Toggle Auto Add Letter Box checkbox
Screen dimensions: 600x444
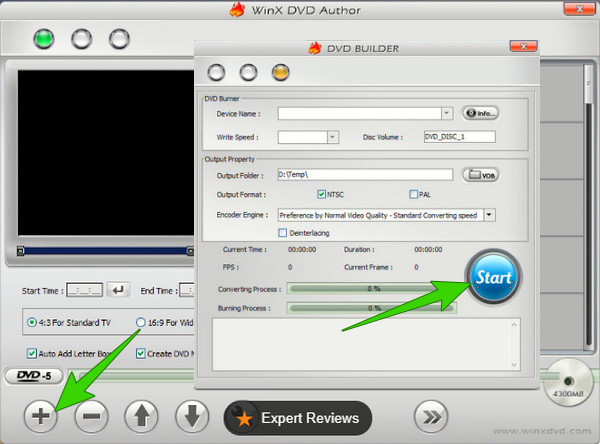coord(32,353)
